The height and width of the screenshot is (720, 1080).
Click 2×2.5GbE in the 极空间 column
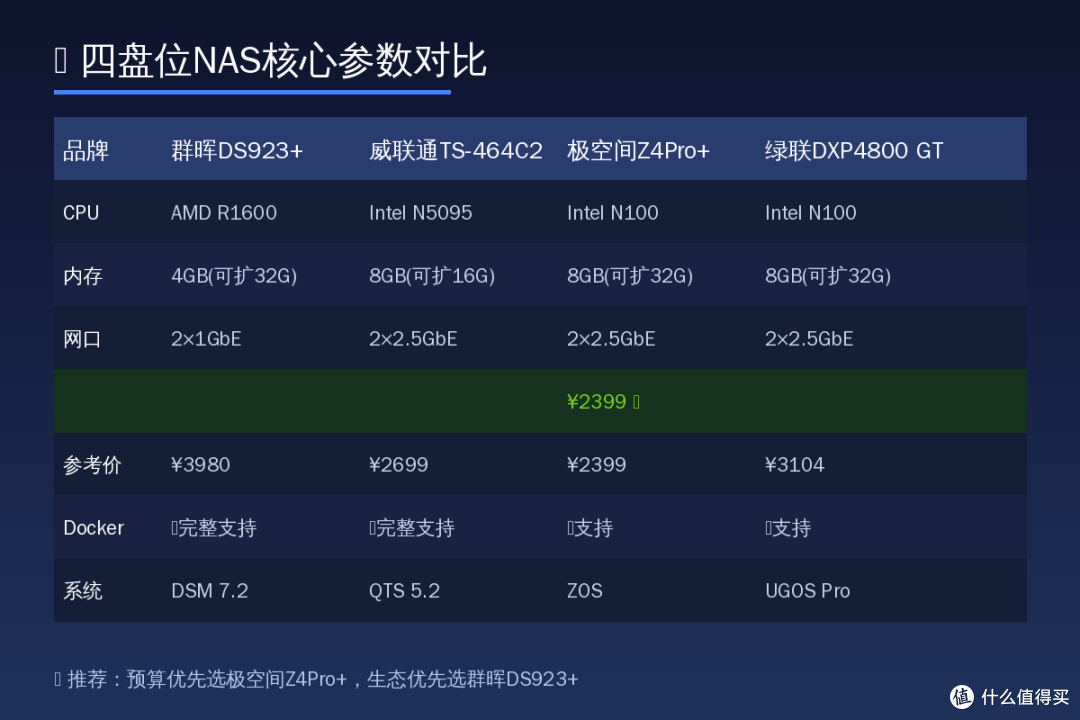611,339
